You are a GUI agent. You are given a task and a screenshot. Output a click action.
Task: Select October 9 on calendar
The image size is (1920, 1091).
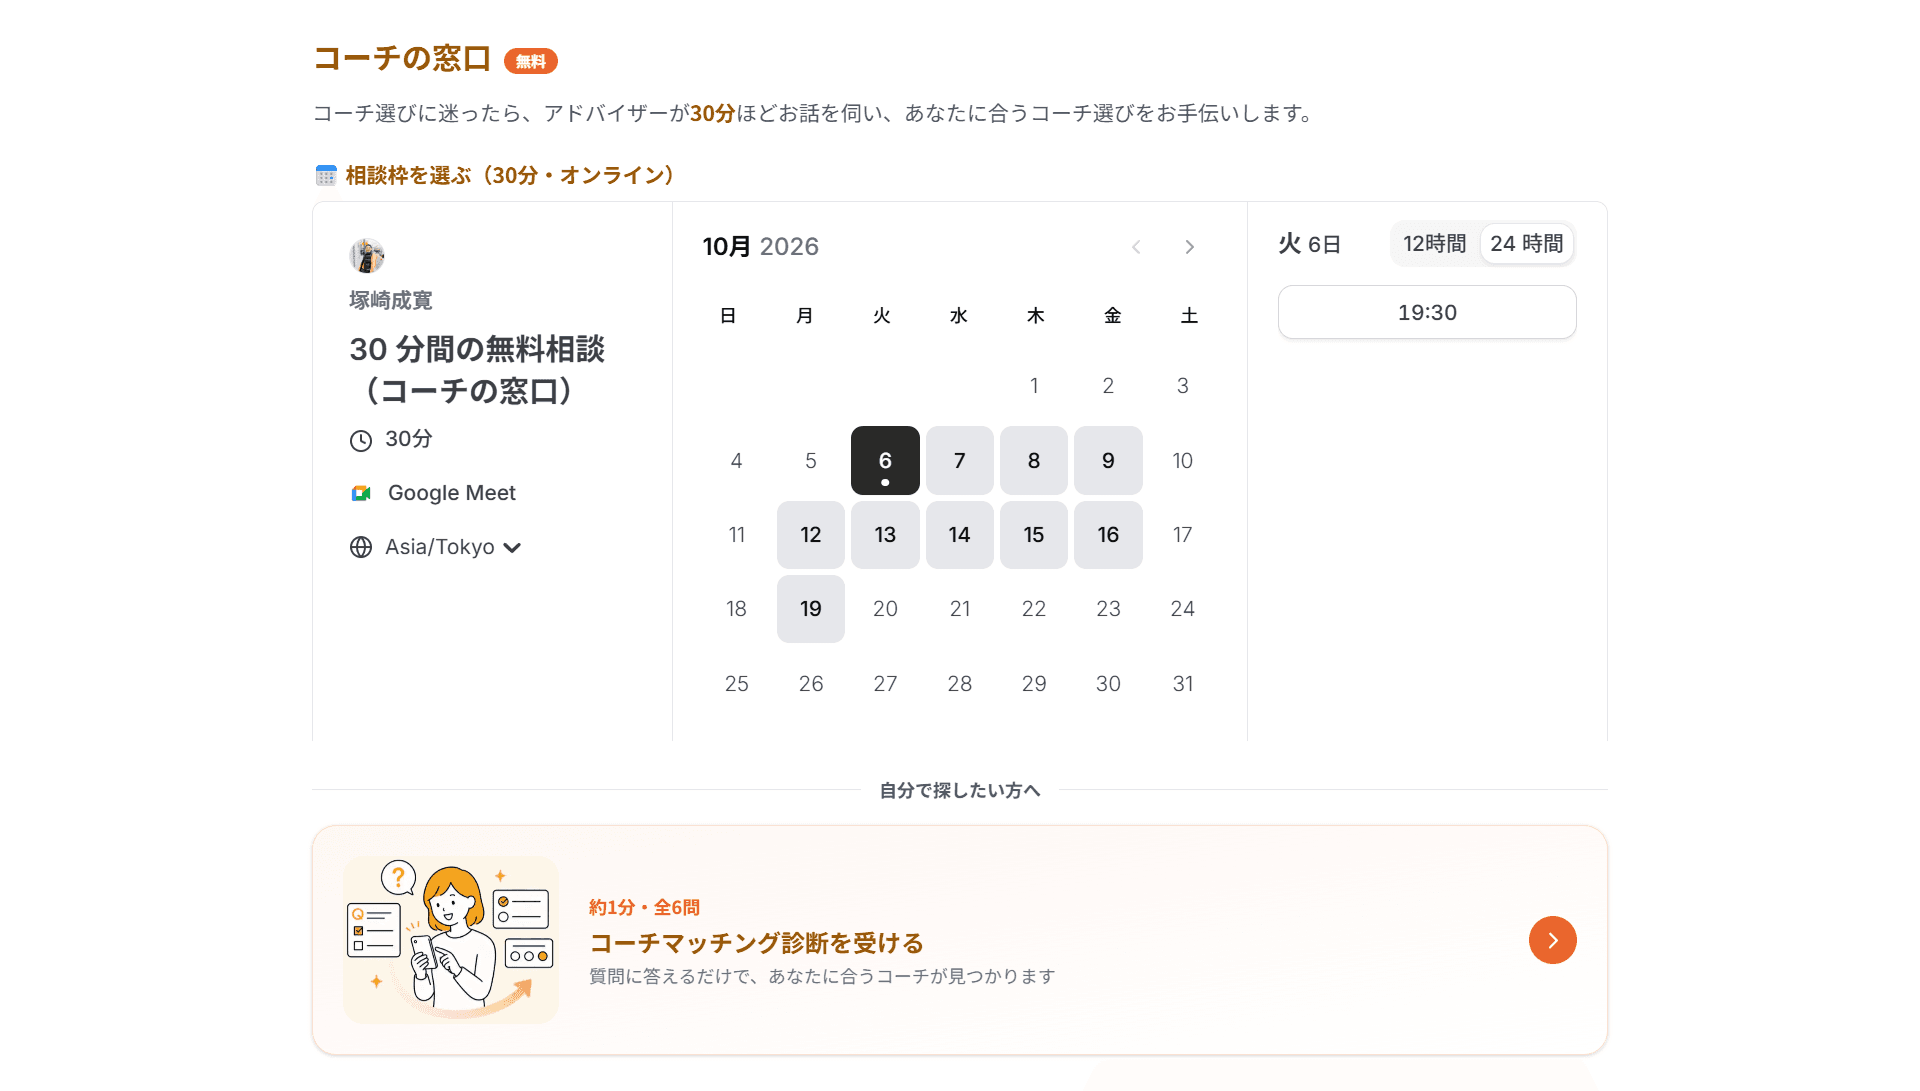point(1108,460)
